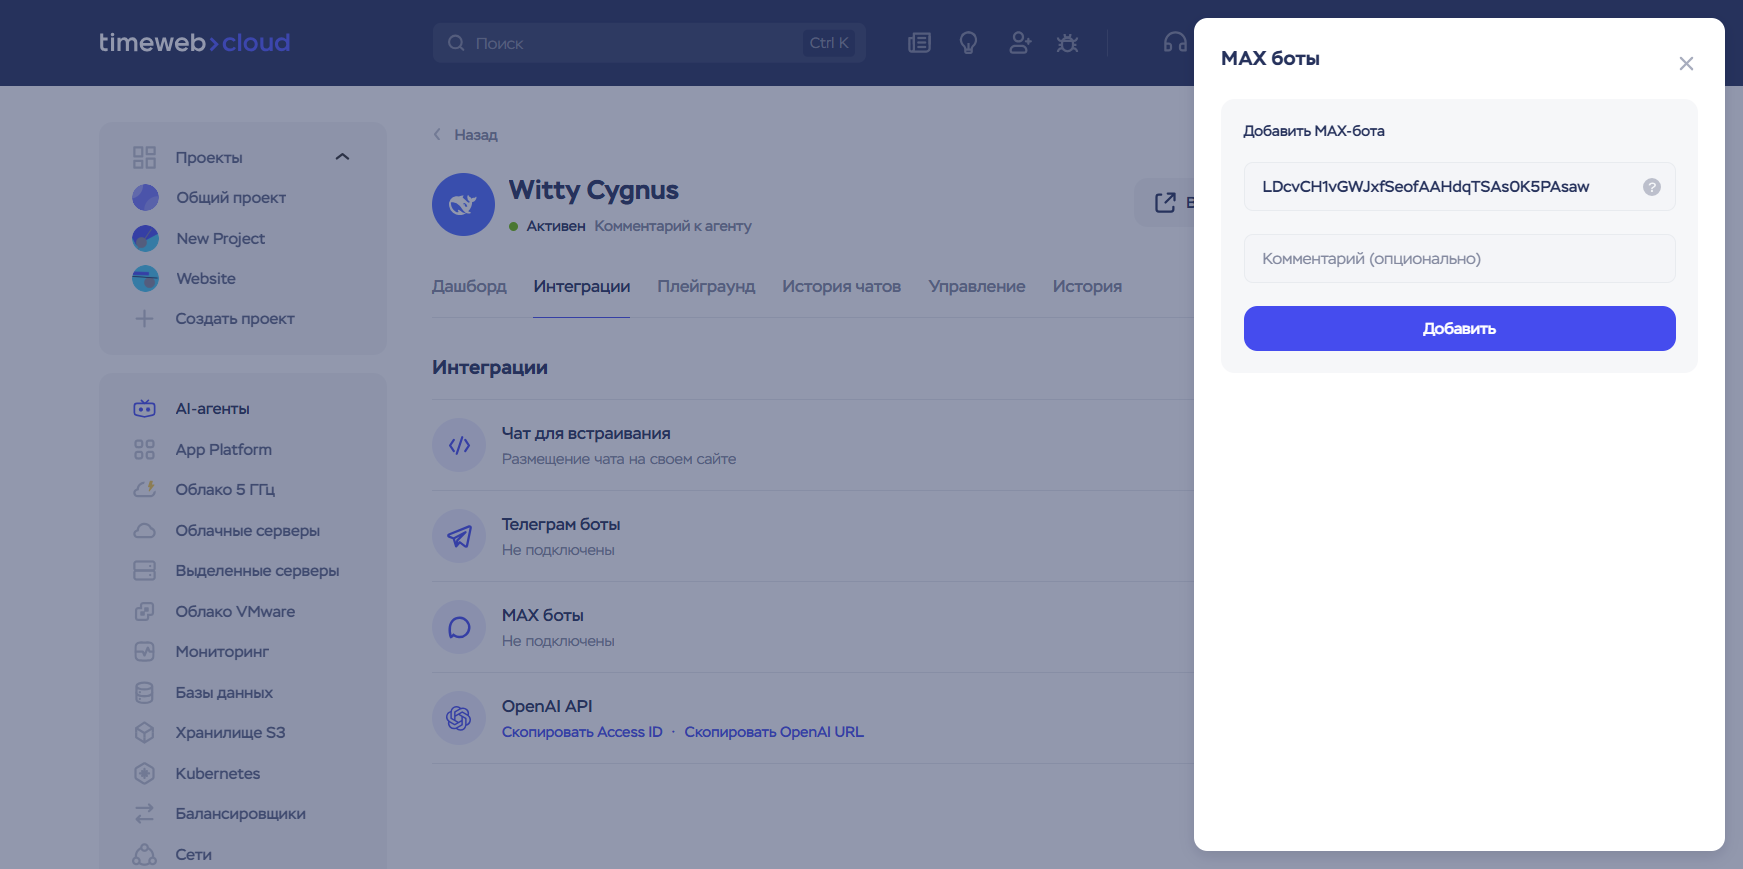Screen dimensions: 1743x869
Task: Click the Добавить button
Action: point(1460,329)
